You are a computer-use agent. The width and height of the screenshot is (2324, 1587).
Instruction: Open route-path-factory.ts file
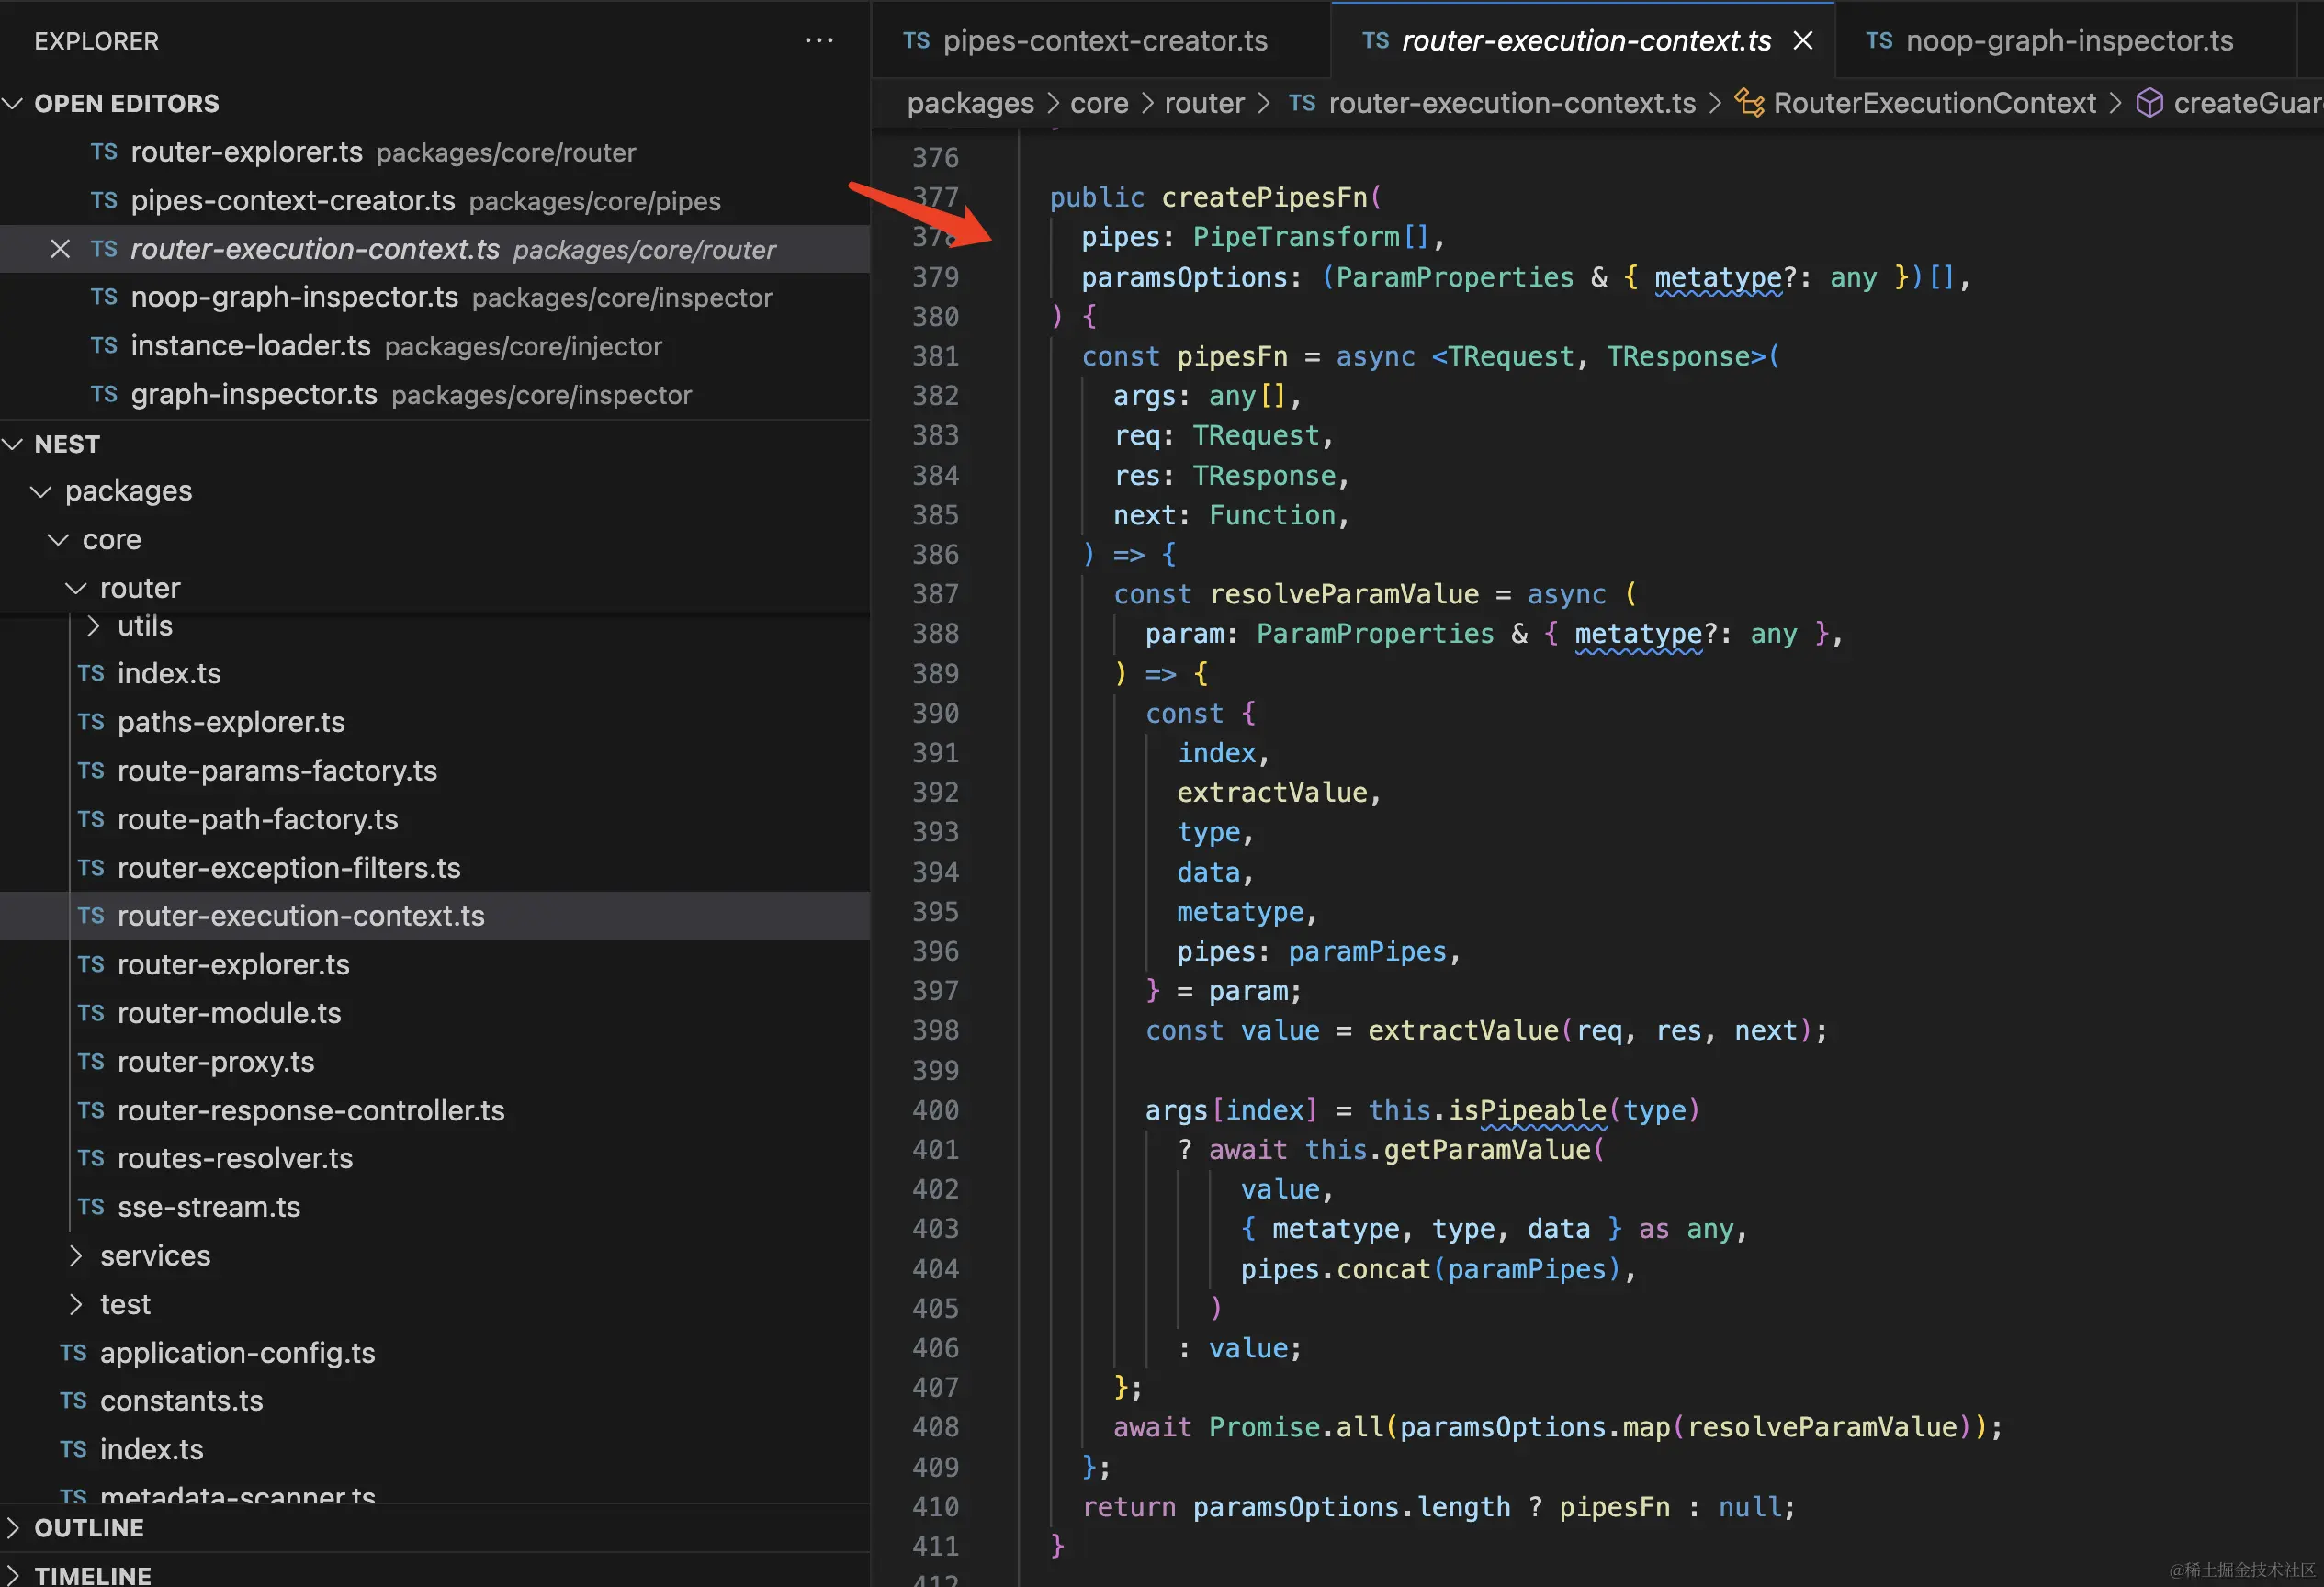[x=435, y=819]
